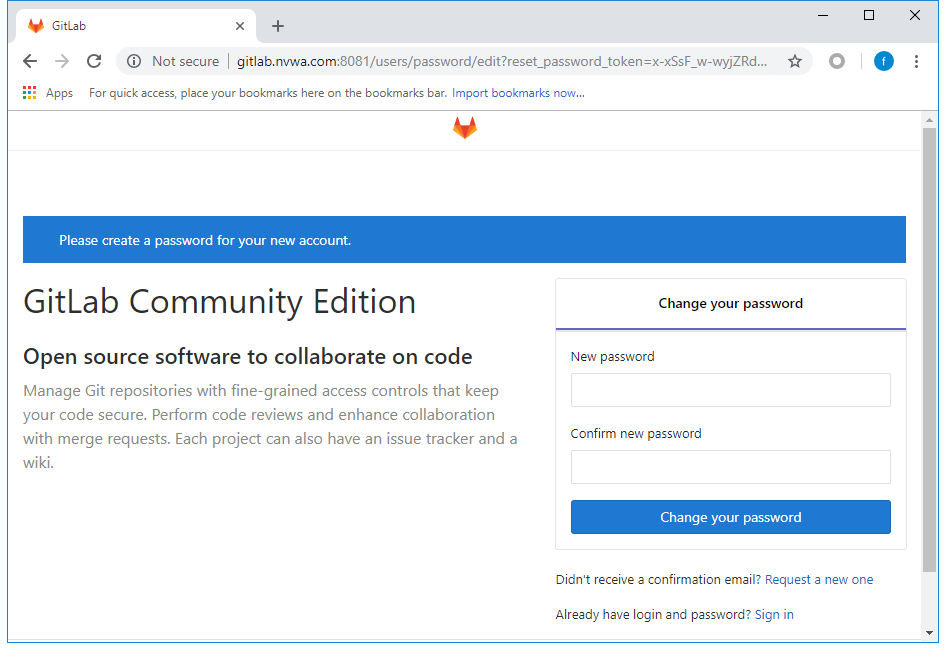
Task: Click the scrollbar up arrow
Action: pyautogui.click(x=929, y=119)
